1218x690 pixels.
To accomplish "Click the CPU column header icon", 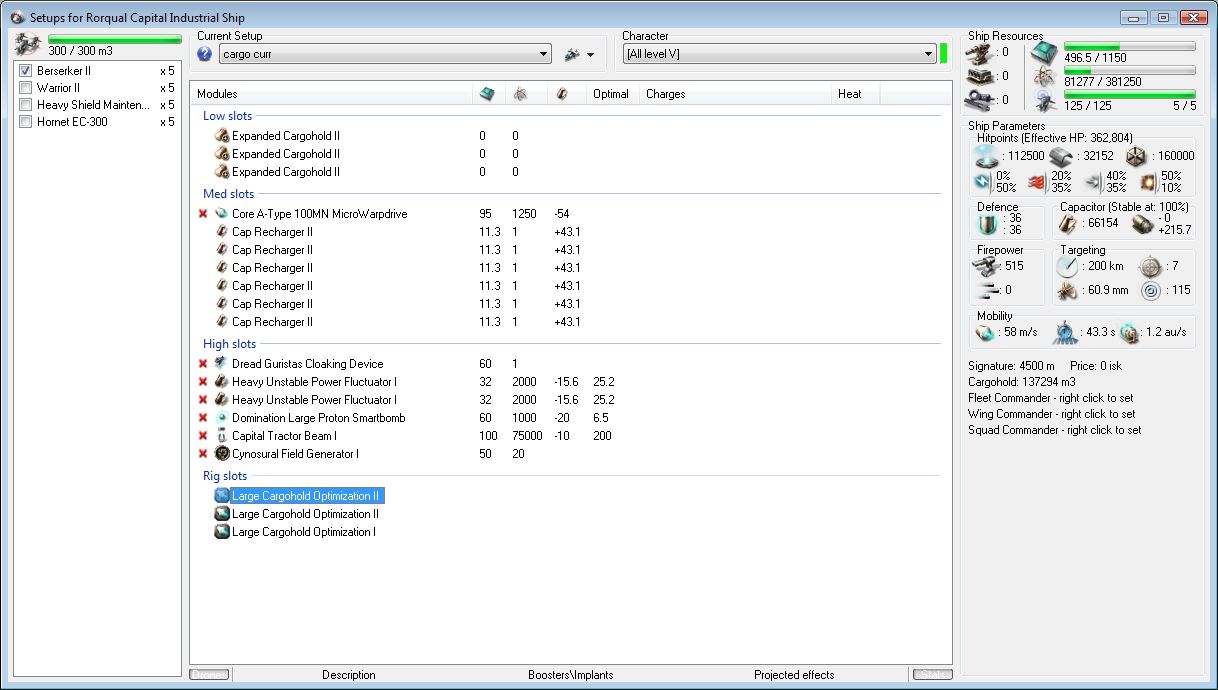I will click(487, 93).
